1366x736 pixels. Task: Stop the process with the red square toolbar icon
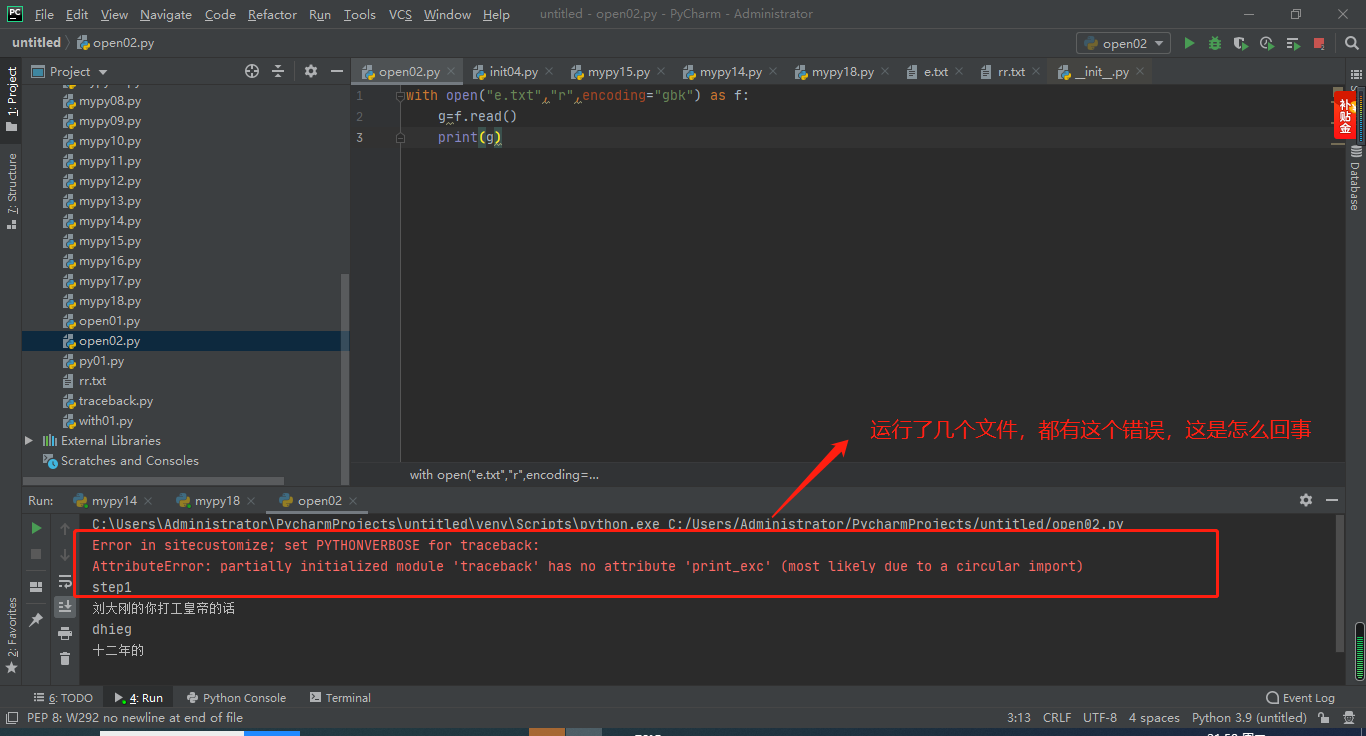pyautogui.click(x=1319, y=43)
